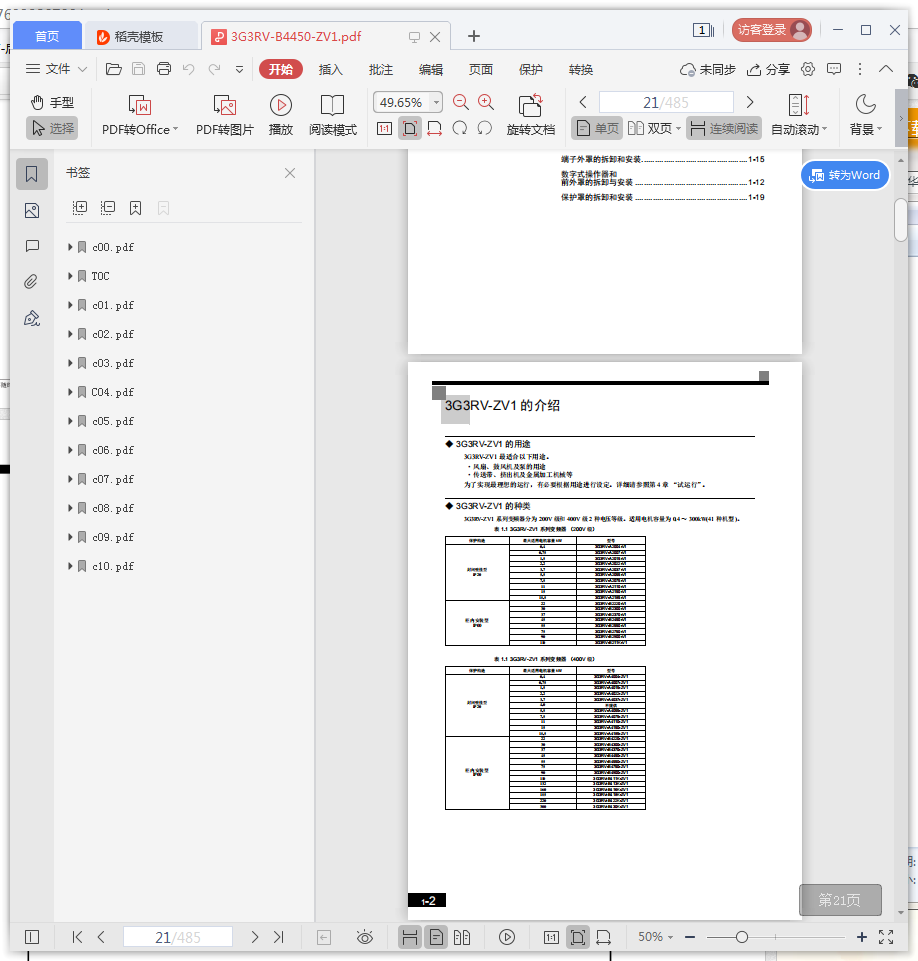Viewport: 918px width, 961px height.
Task: Click the PDF转Office conversion icon
Action: pyautogui.click(x=140, y=105)
